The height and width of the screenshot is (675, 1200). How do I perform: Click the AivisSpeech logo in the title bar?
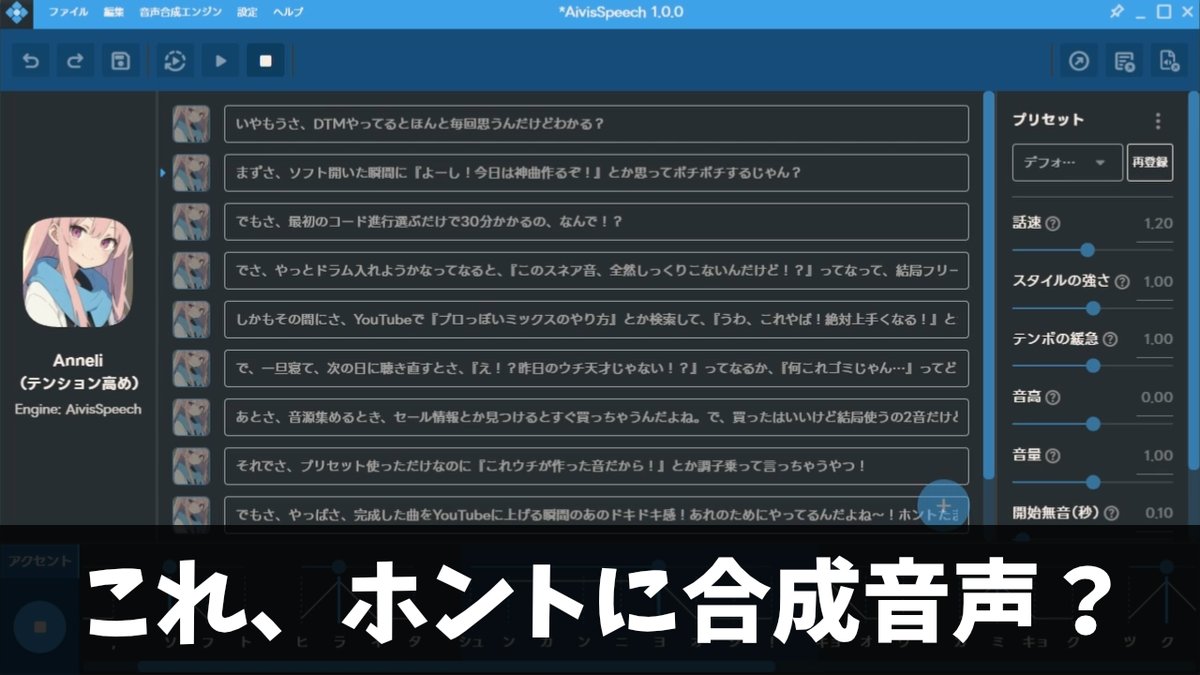coord(17,13)
